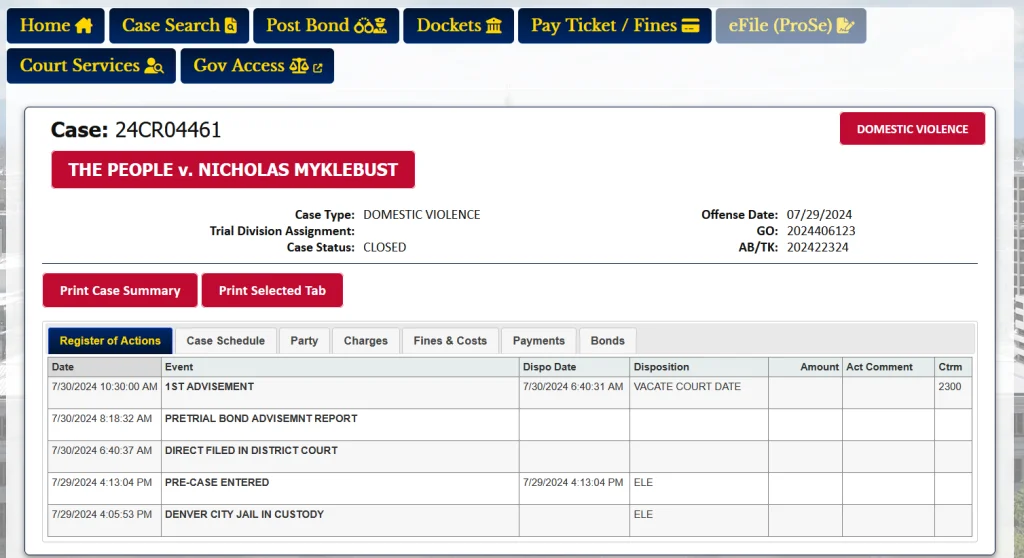Screen dimensions: 1024x558
Task: Switch to the Bonds tab
Action: 607,341
